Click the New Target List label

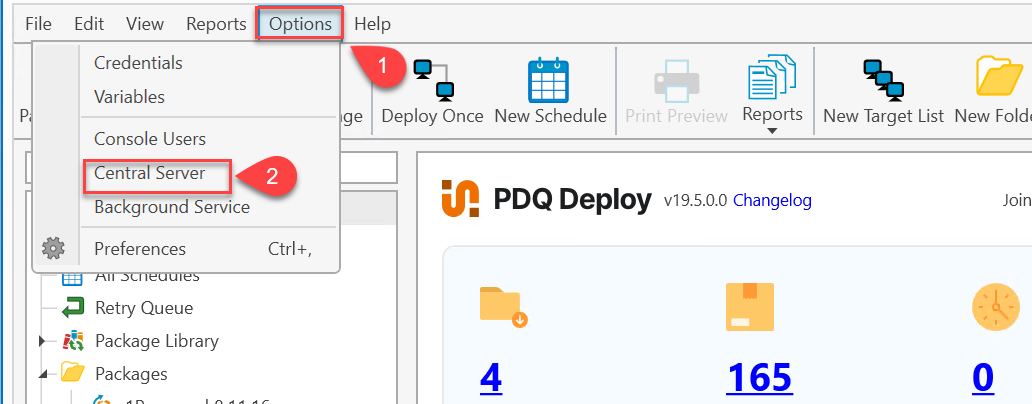[x=883, y=116]
